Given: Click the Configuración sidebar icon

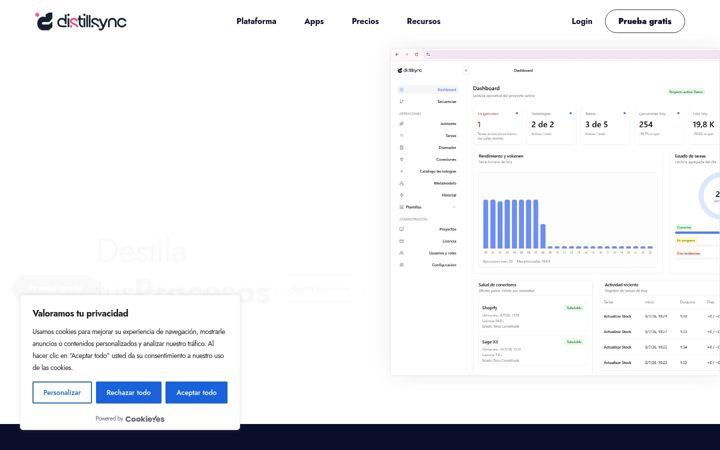Looking at the screenshot, I should [x=401, y=265].
